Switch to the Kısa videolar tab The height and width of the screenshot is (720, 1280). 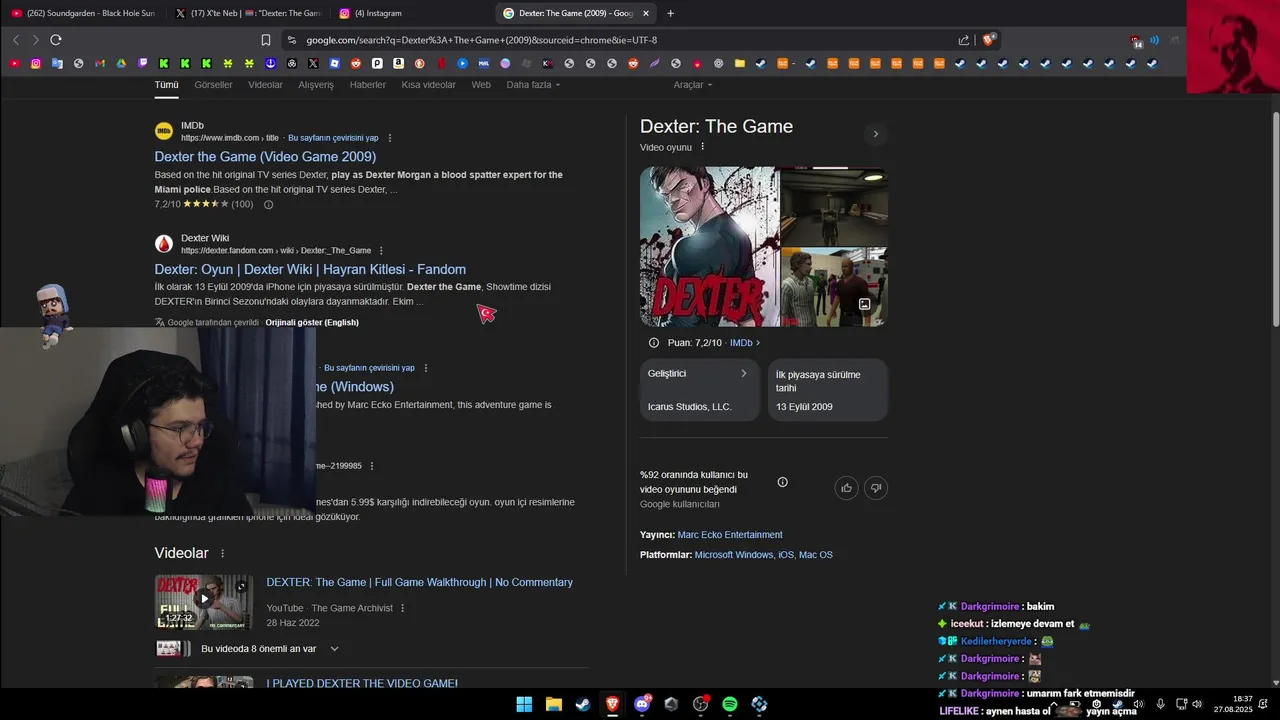click(x=428, y=85)
